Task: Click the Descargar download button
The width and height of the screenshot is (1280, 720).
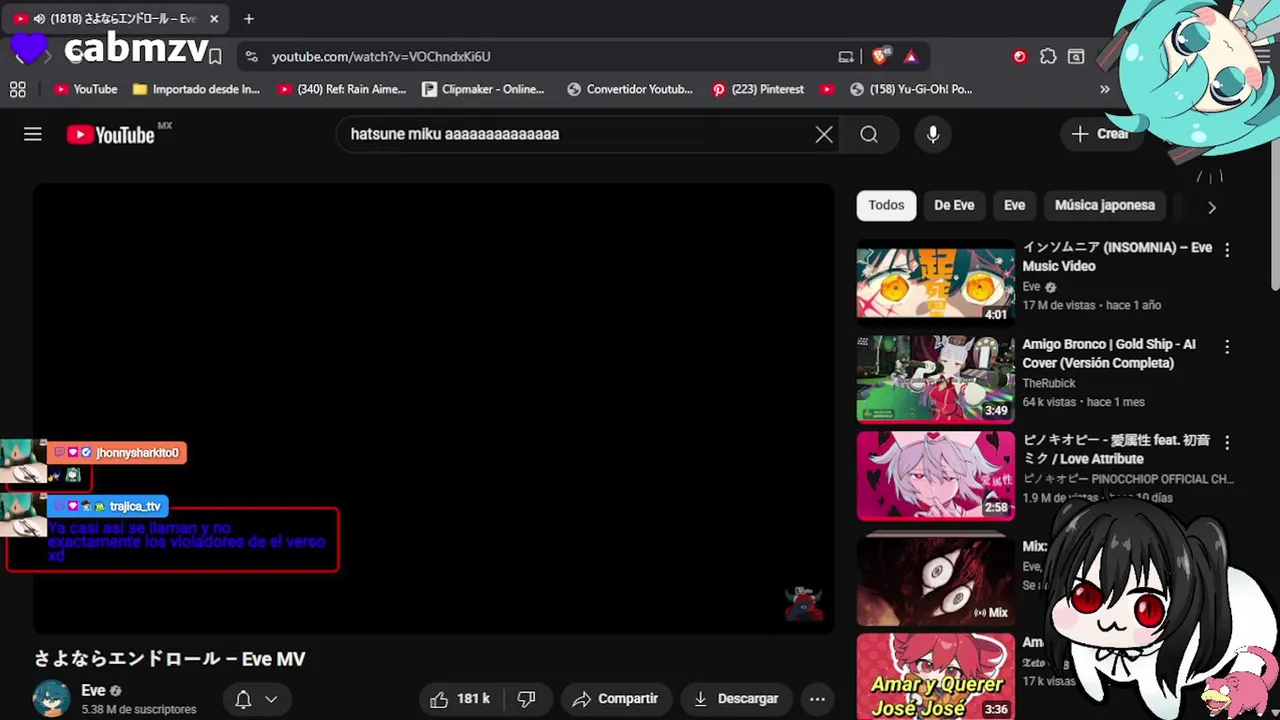Action: coord(736,699)
